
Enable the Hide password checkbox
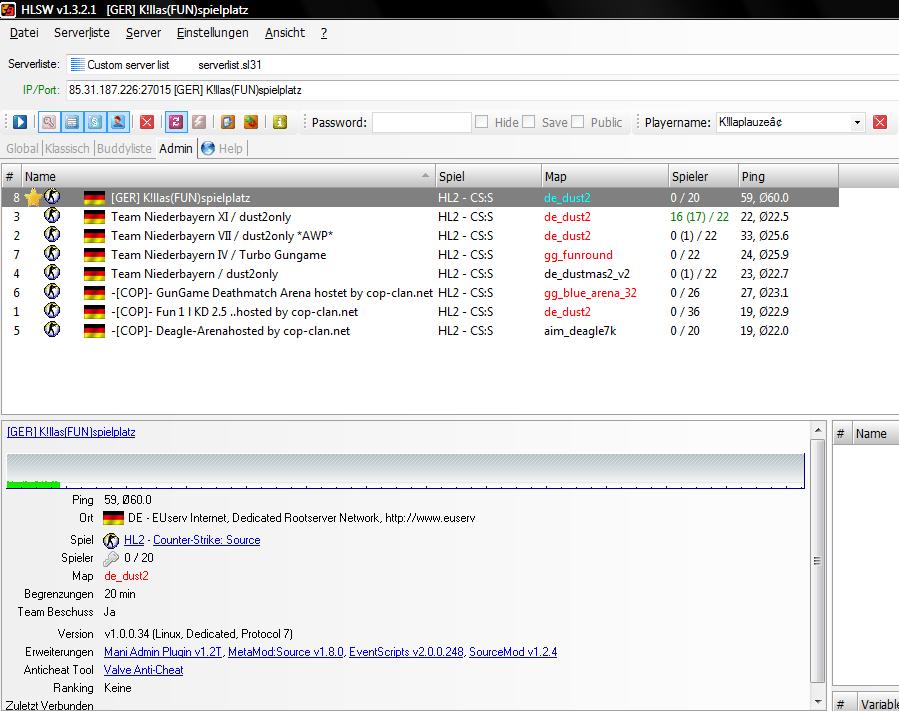482,122
